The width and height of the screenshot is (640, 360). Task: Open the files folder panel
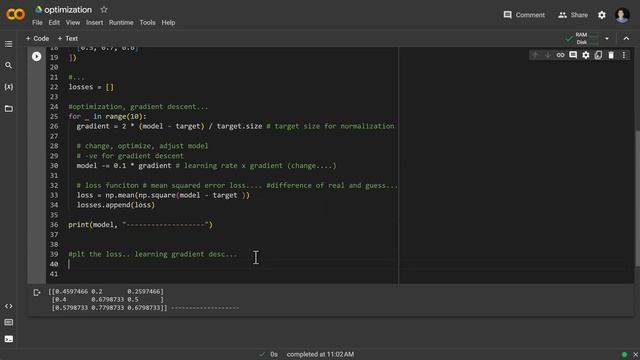click(x=9, y=109)
